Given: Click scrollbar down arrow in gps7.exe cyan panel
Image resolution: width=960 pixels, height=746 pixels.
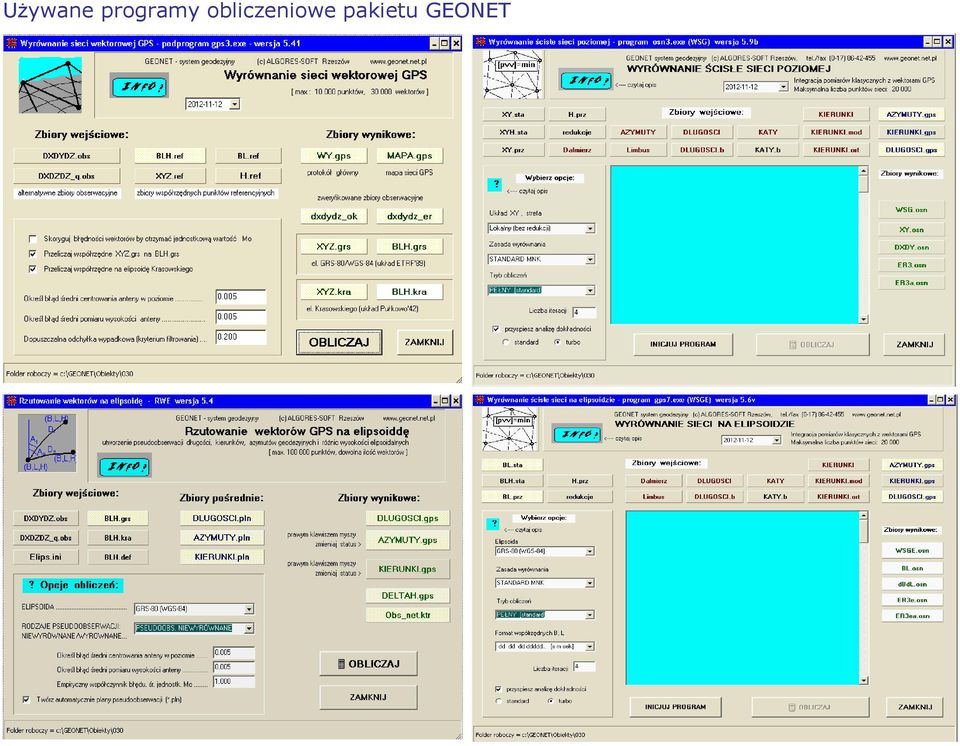Looking at the screenshot, I should coord(863,680).
